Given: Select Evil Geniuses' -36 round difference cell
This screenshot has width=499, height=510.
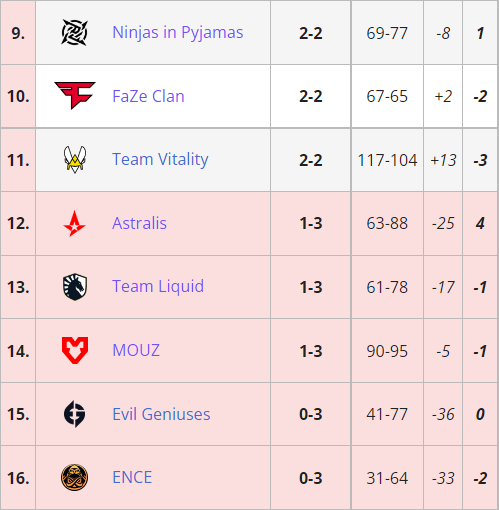Looking at the screenshot, I should [443, 414].
